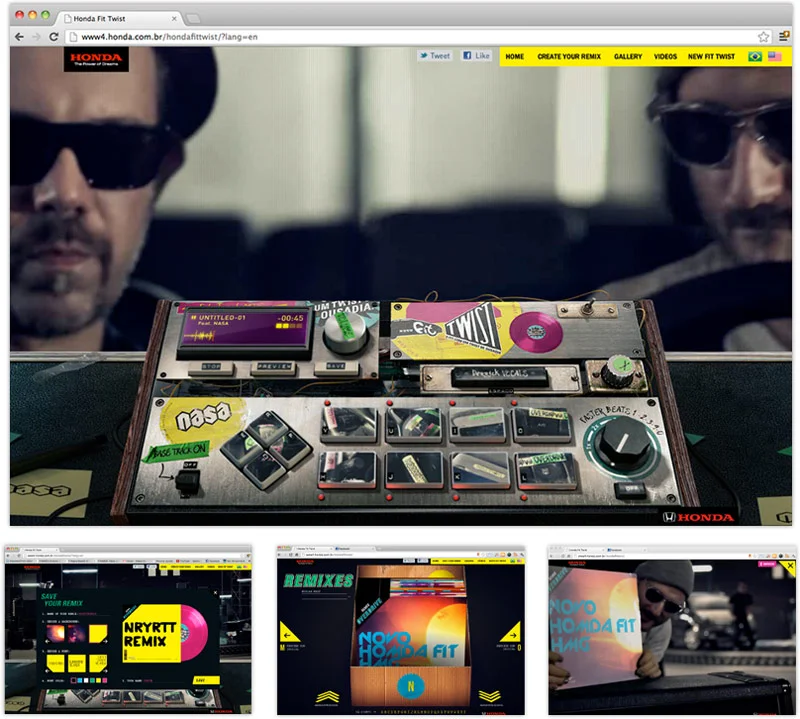Image resolution: width=800 pixels, height=719 pixels.
Task: Click the SAVE button on the mixer
Action: point(335,366)
